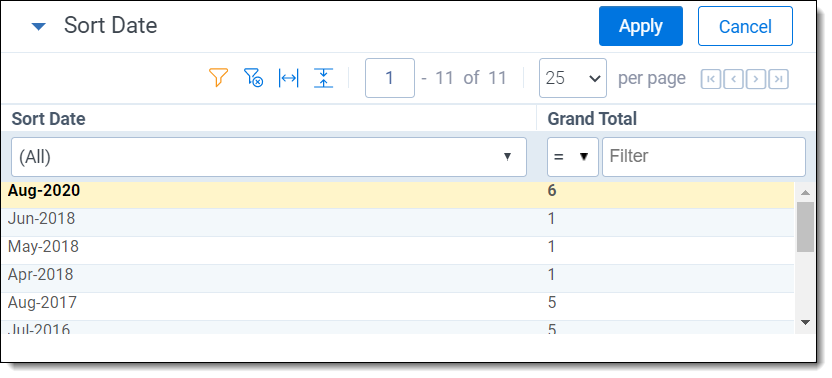Go to the previous page of results
Image resolution: width=832 pixels, height=378 pixels.
coord(733,79)
